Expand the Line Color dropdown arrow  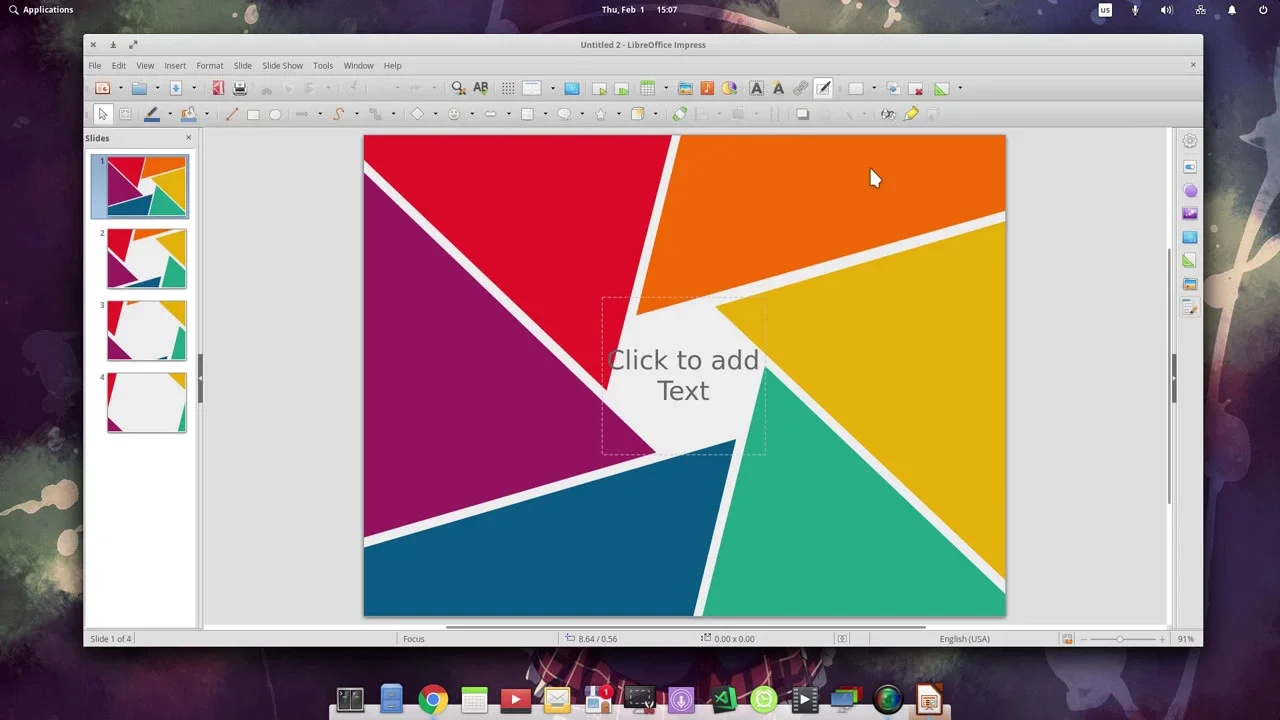tap(169, 115)
